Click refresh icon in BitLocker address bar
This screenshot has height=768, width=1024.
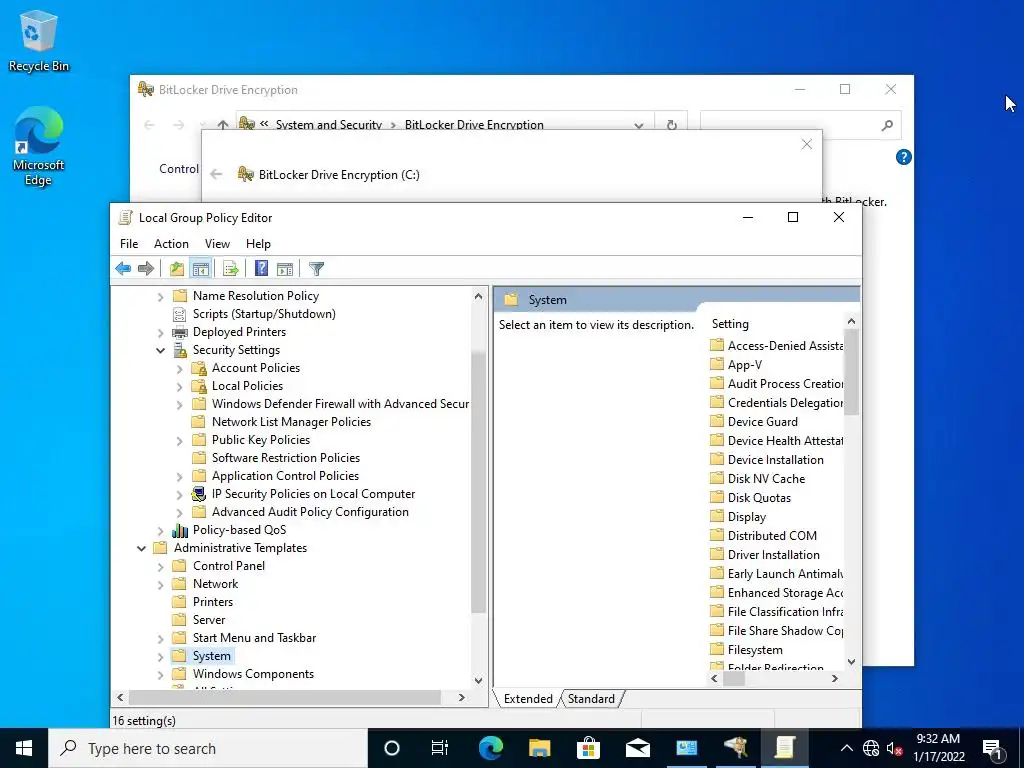point(671,125)
